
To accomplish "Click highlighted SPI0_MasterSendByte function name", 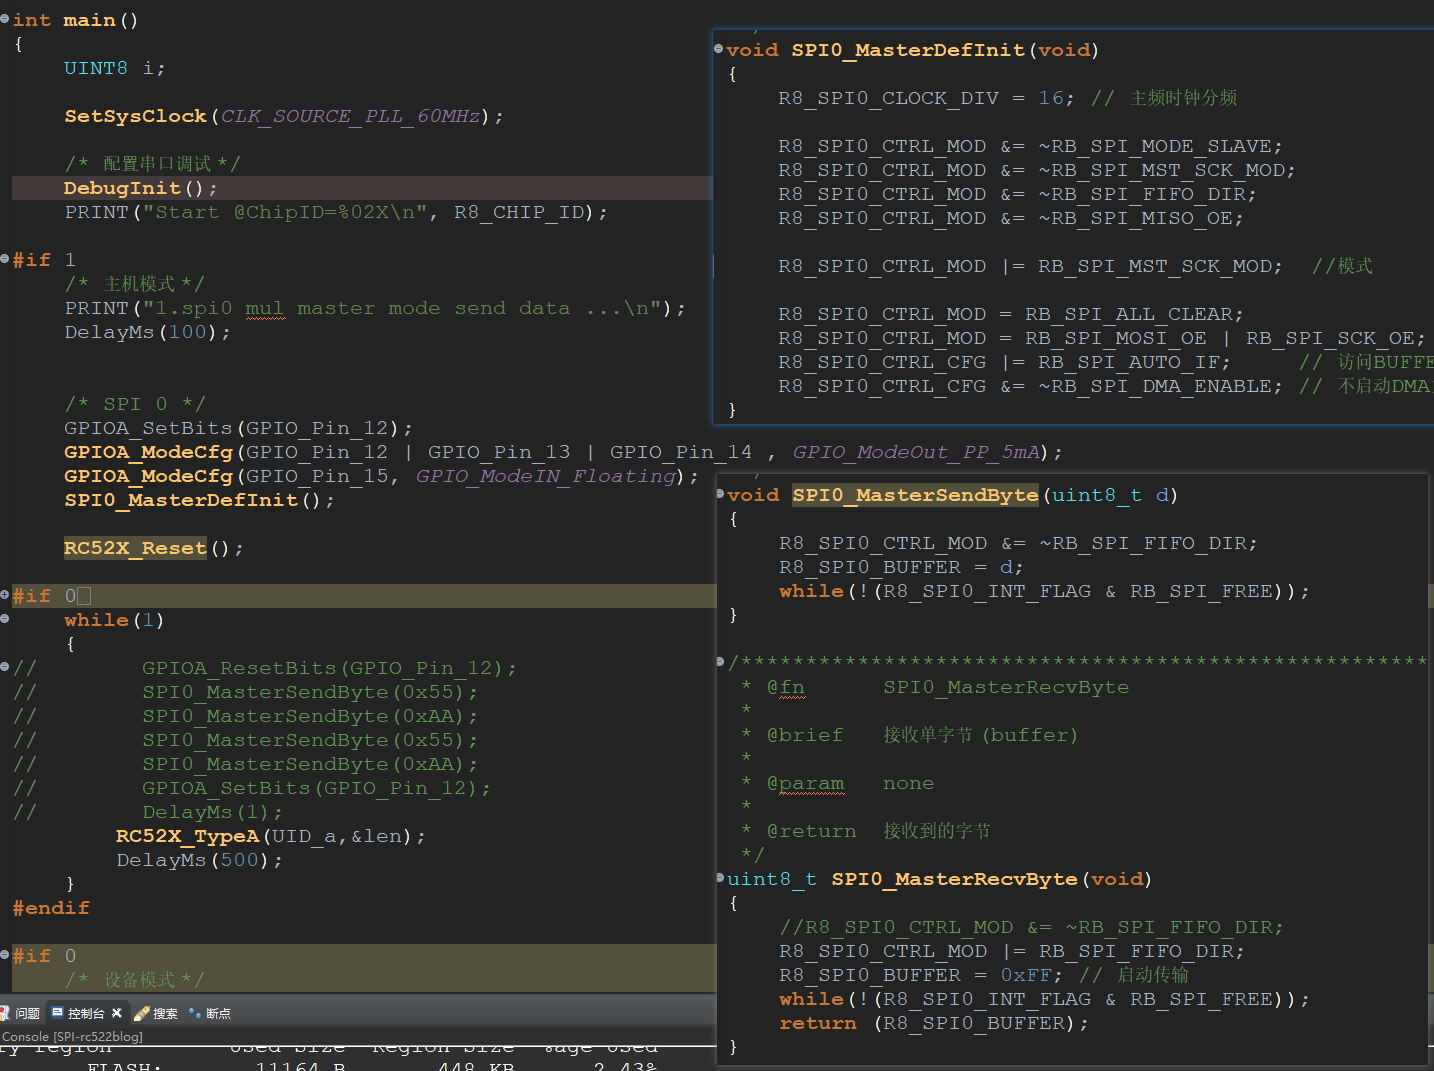I will tap(915, 495).
